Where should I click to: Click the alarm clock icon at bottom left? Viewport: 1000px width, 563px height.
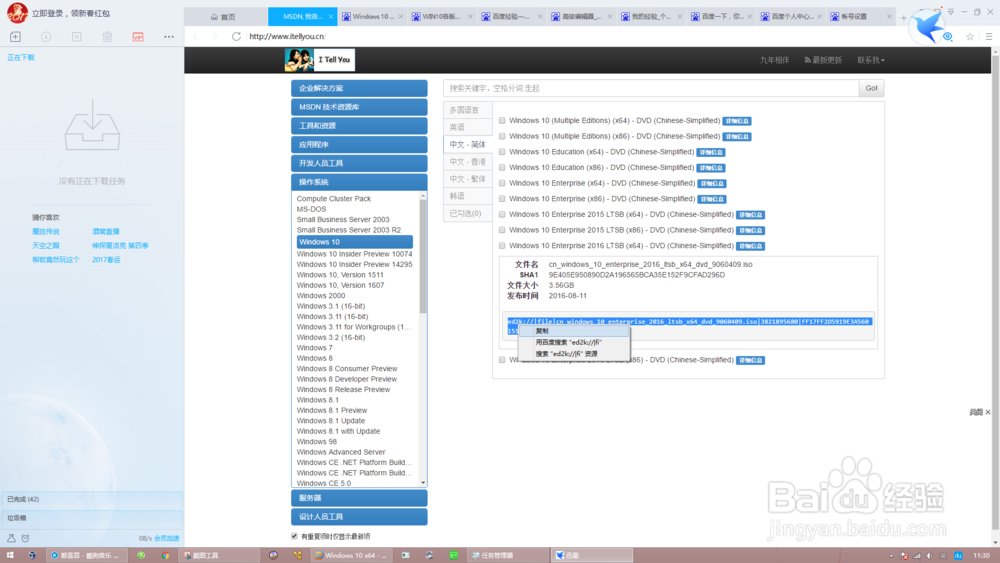pos(26,538)
